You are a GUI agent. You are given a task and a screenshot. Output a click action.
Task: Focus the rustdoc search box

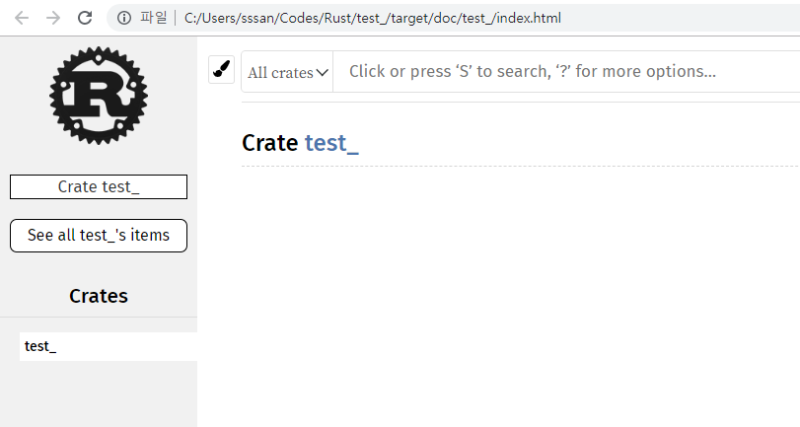[x=560, y=72]
